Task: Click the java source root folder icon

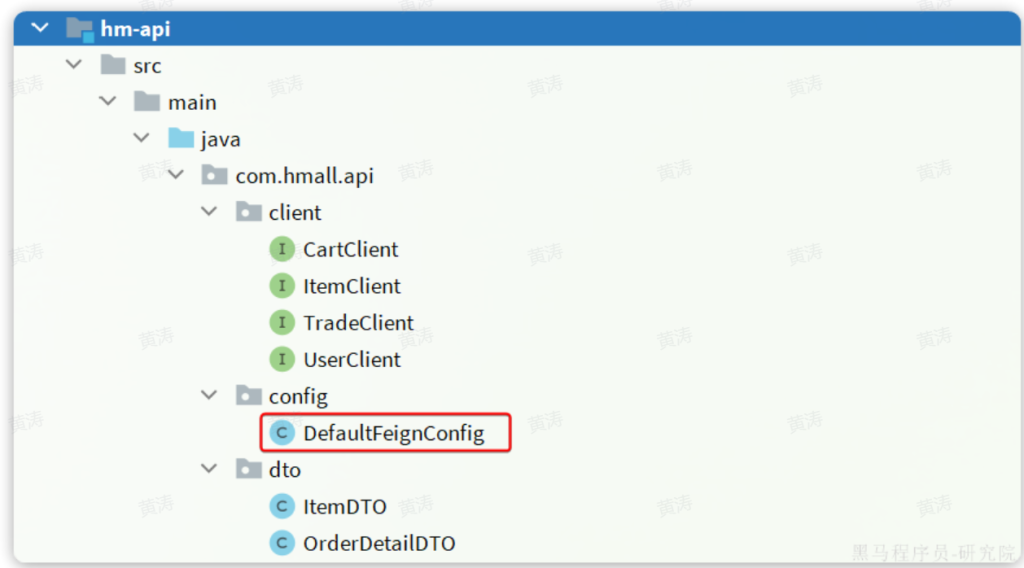Action: pos(180,139)
